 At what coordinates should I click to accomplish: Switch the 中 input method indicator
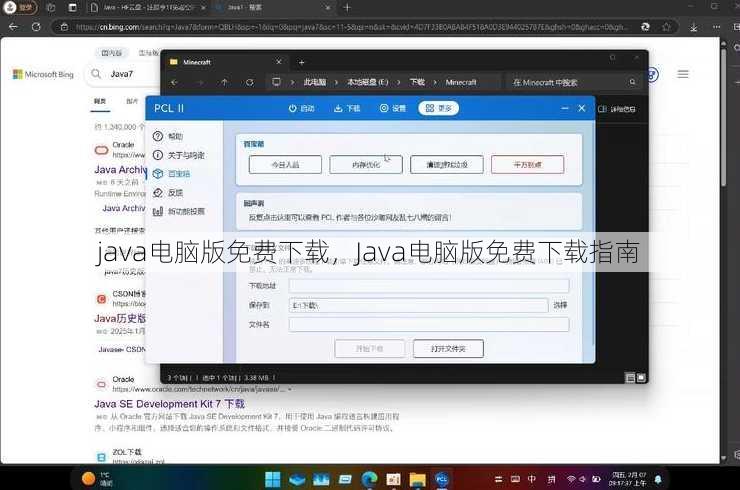tap(532, 479)
